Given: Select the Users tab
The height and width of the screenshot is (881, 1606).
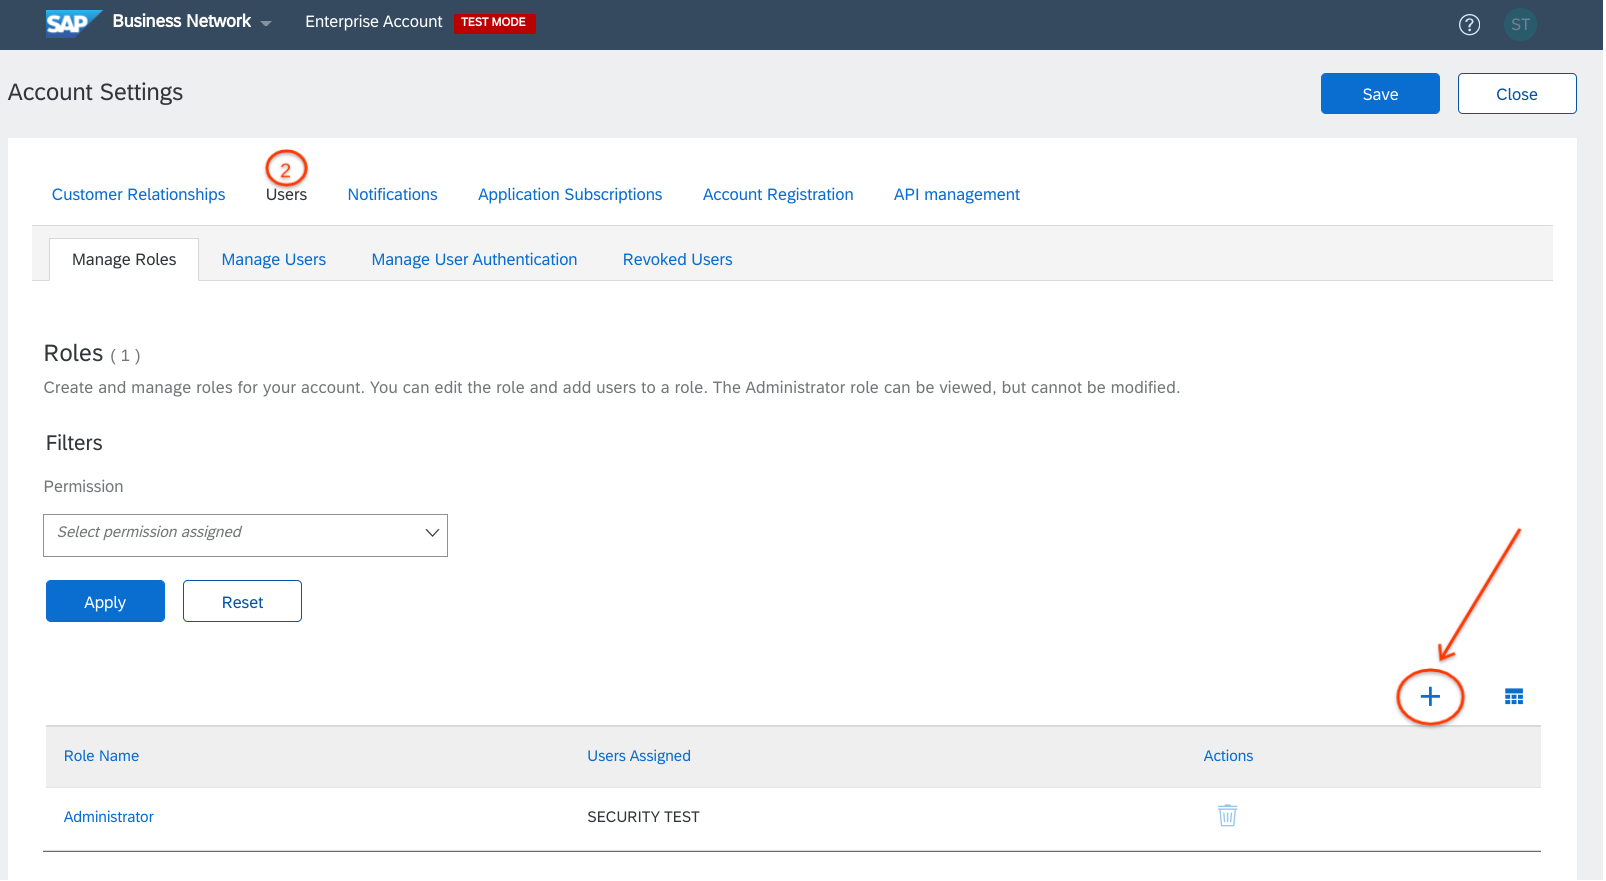Looking at the screenshot, I should click(287, 195).
